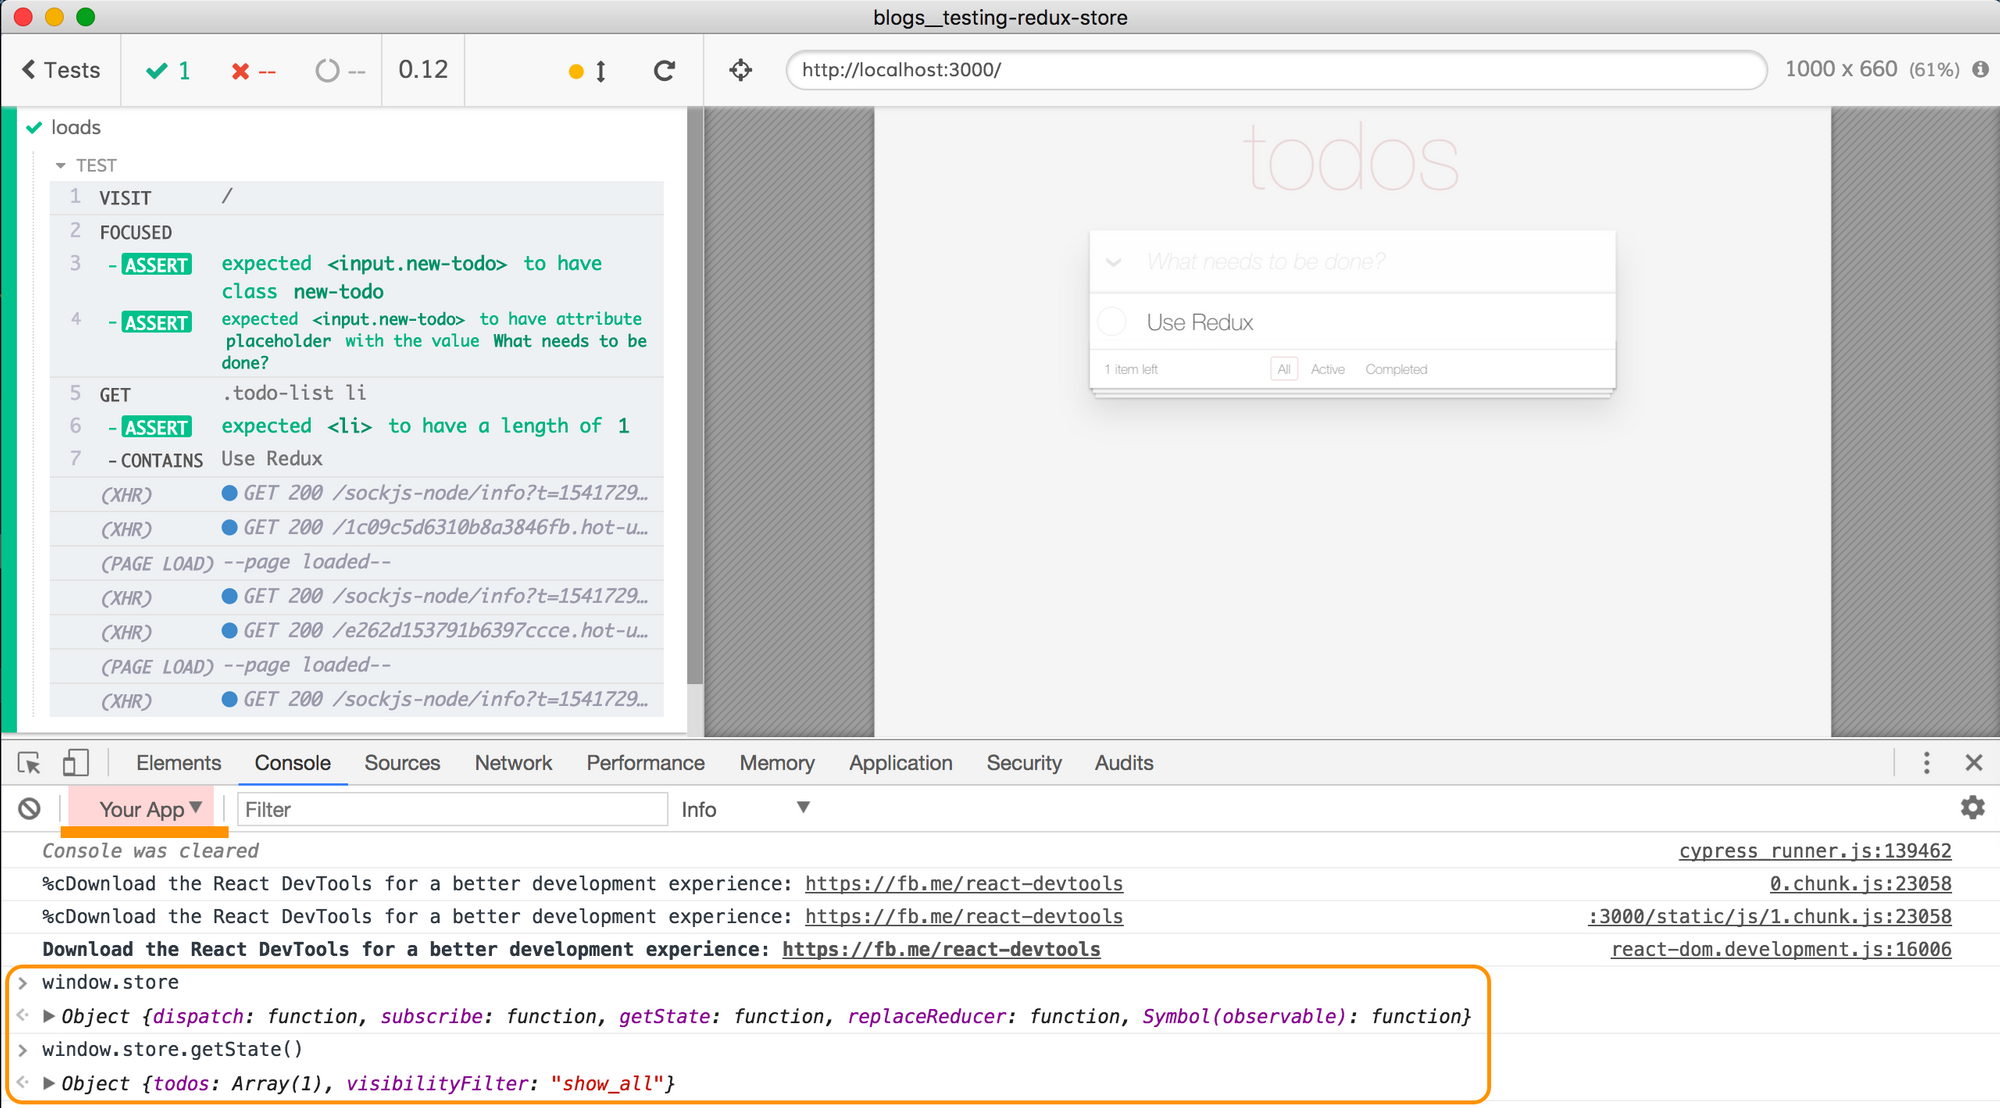Switch to the Network tab

[513, 763]
